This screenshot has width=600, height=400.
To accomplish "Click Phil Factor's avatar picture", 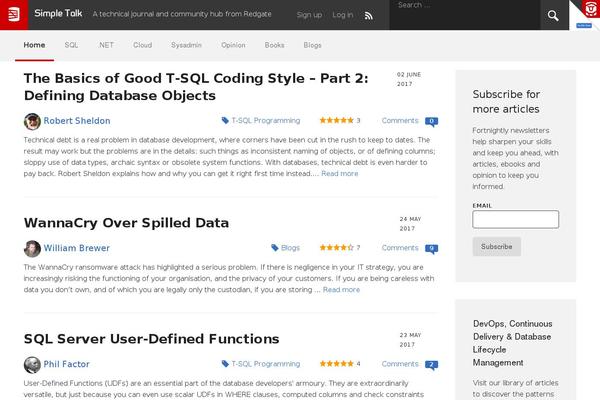I will click(32, 365).
